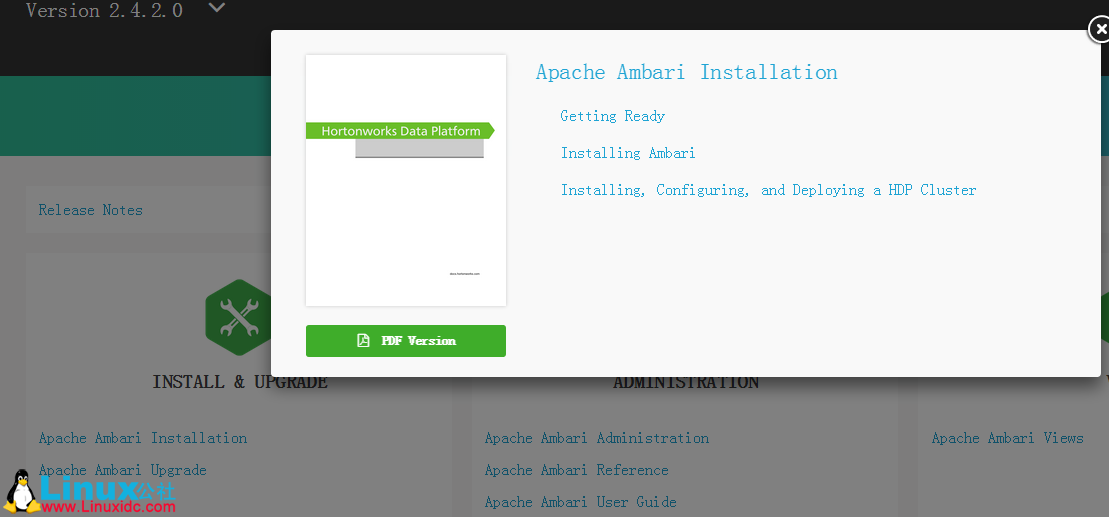Expand the Version 2.4.2.0 dropdown arrow
Image resolution: width=1109 pixels, height=517 pixels.
click(x=216, y=9)
